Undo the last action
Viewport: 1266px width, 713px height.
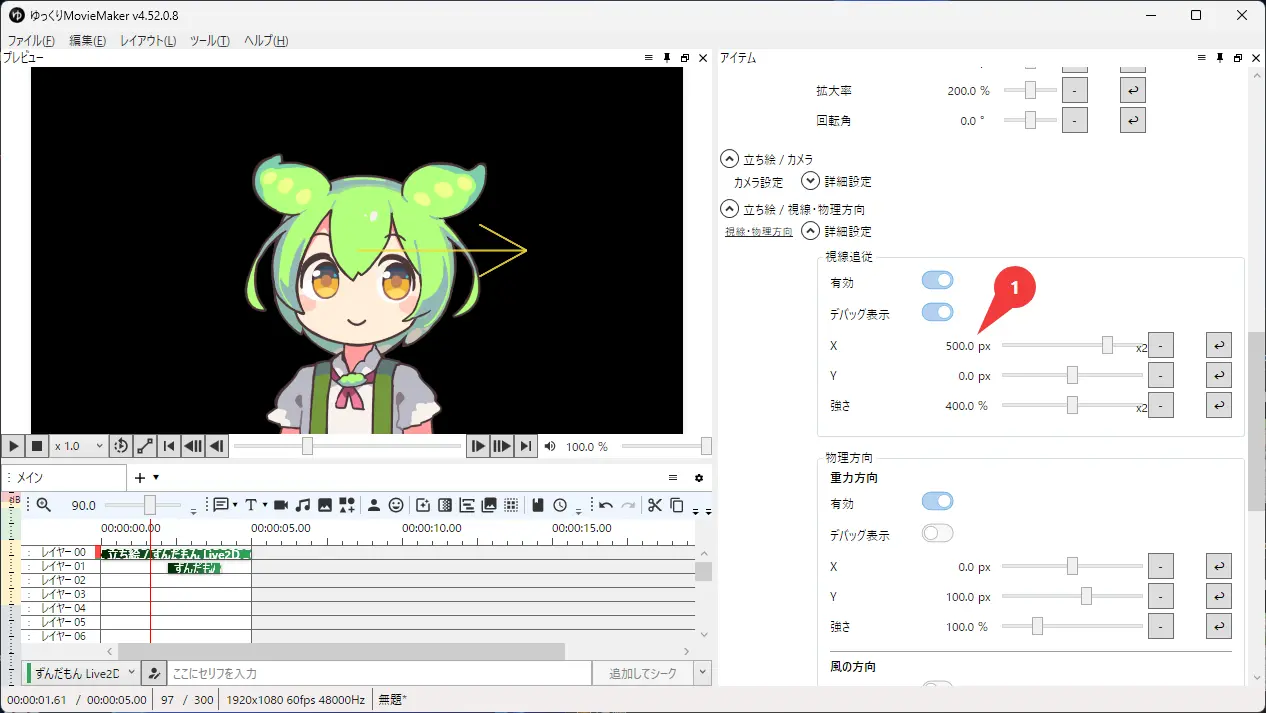(606, 505)
